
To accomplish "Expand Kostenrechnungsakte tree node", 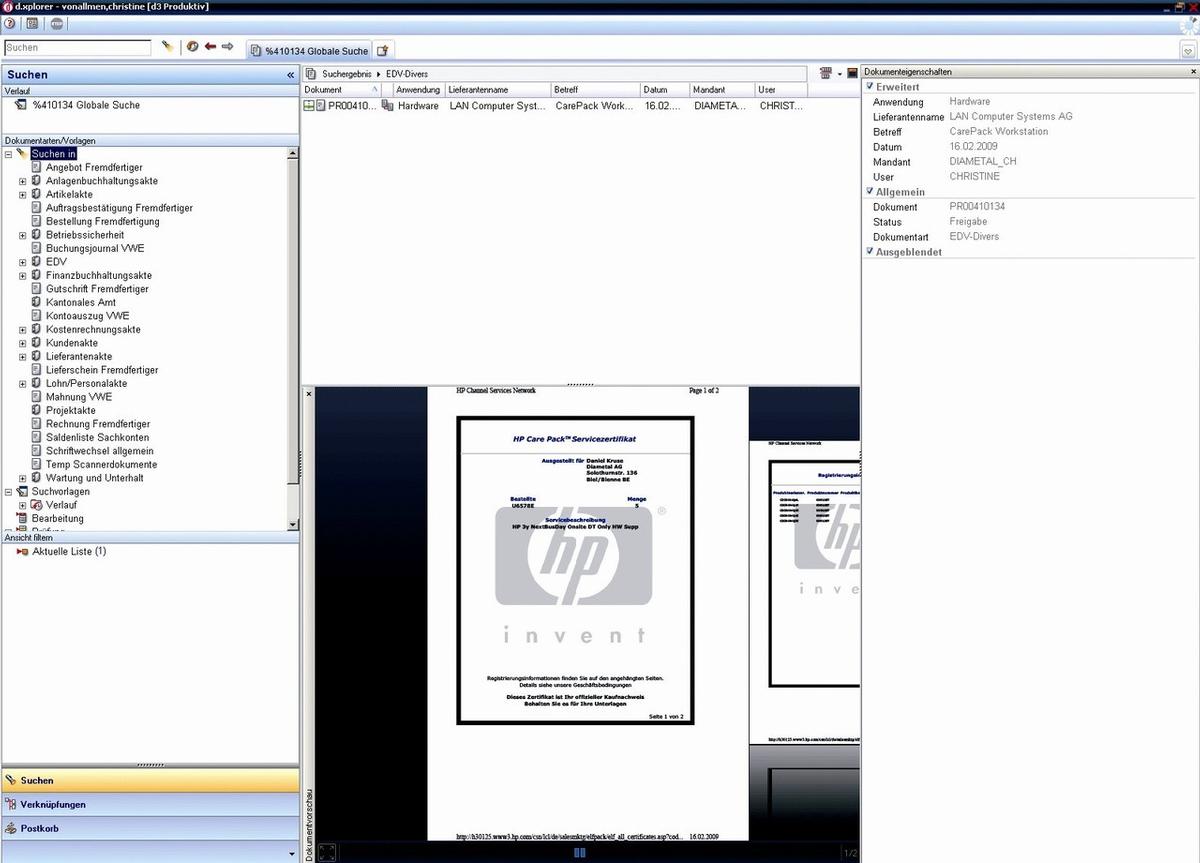I will (23, 329).
